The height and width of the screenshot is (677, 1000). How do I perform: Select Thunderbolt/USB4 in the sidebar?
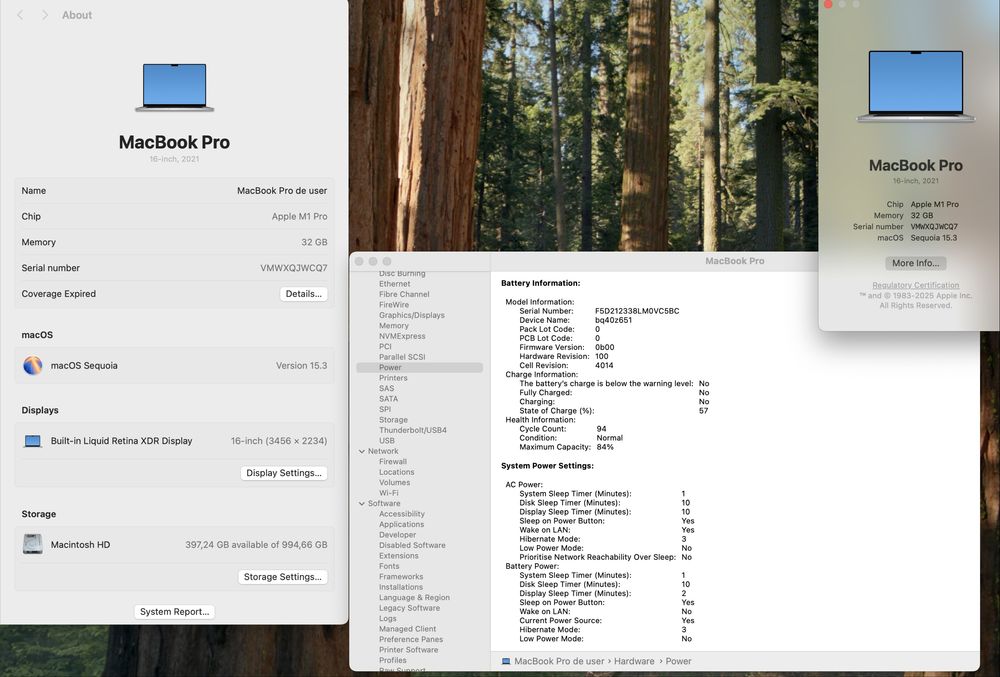click(413, 430)
